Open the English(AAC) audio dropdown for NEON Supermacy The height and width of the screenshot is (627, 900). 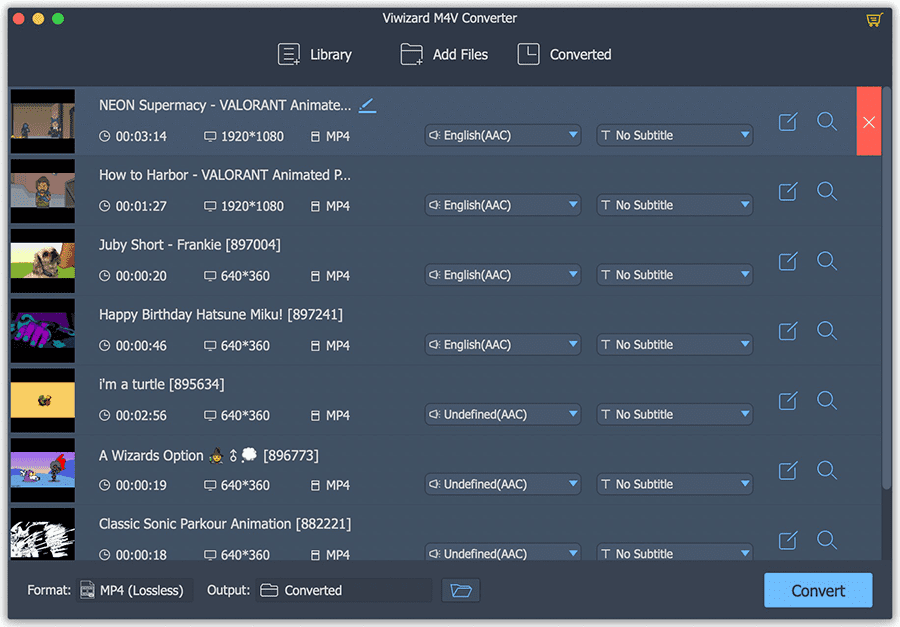coord(502,135)
